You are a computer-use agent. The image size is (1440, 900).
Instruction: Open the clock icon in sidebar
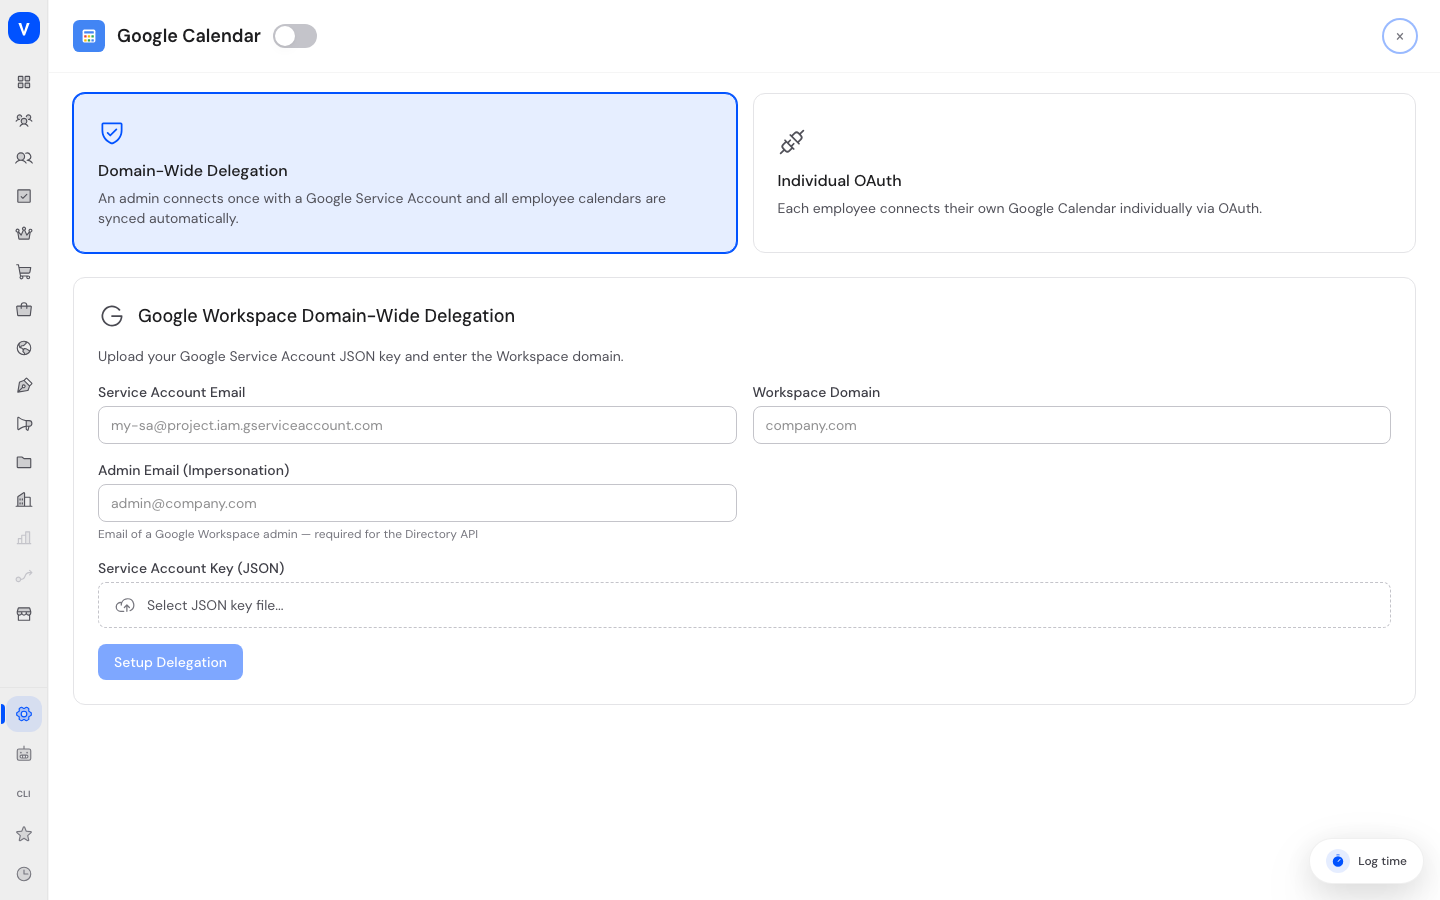(x=24, y=874)
